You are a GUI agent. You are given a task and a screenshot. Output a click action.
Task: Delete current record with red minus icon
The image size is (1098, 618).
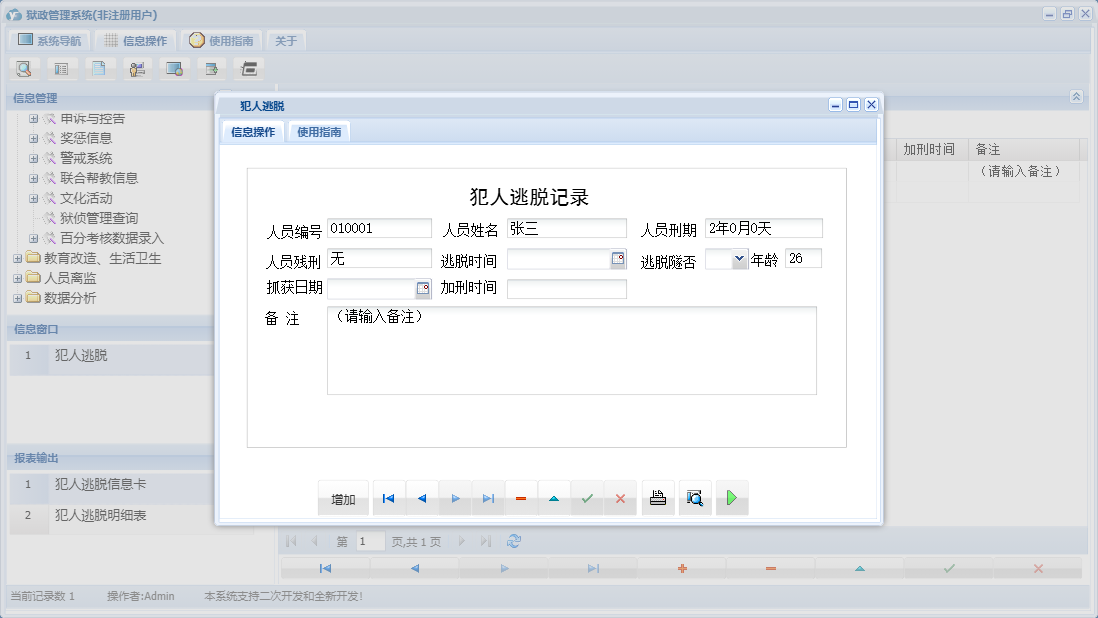pyautogui.click(x=520, y=497)
